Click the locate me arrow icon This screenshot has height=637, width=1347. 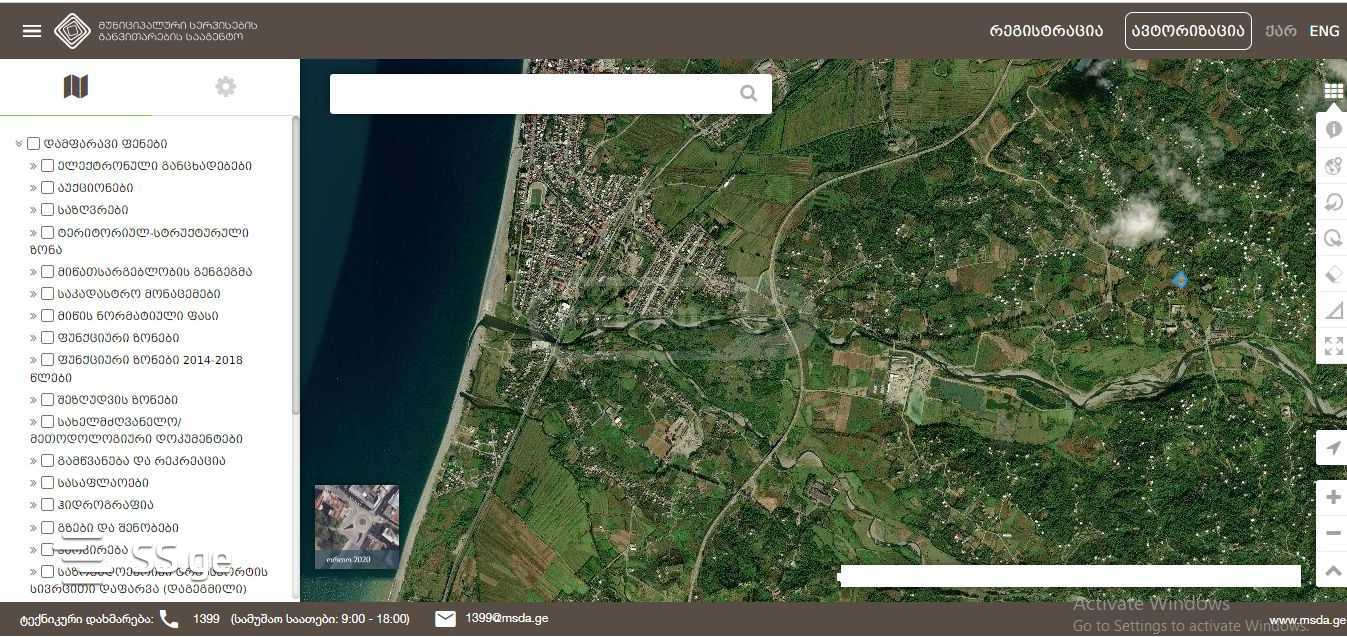(1332, 448)
